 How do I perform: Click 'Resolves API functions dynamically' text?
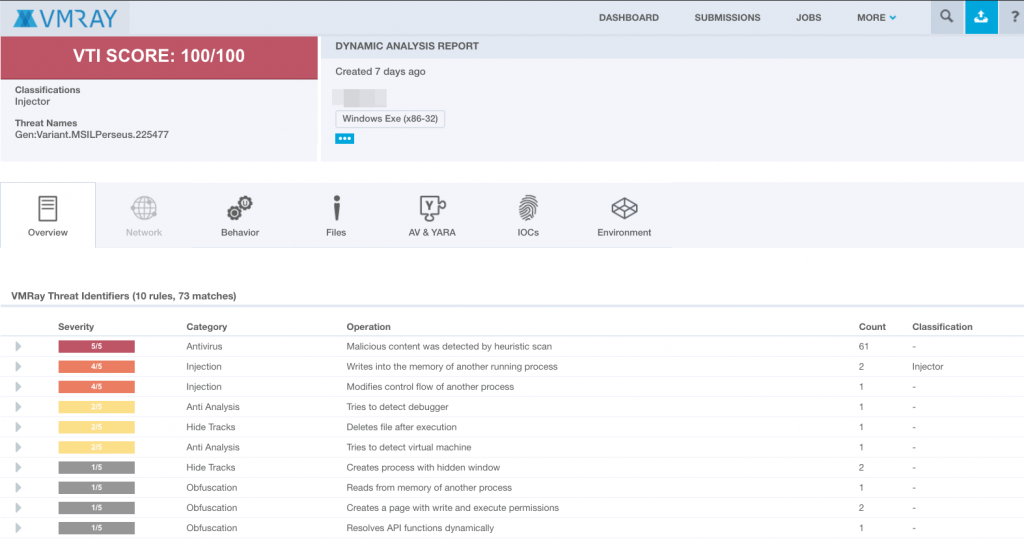click(x=420, y=528)
